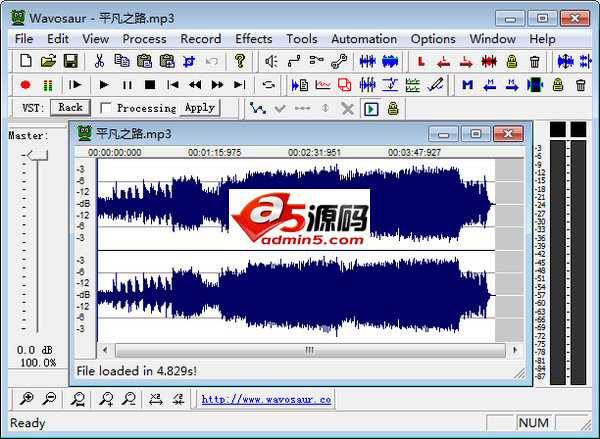600x439 pixels.
Task: Open the wavosaur website link
Action: point(266,400)
